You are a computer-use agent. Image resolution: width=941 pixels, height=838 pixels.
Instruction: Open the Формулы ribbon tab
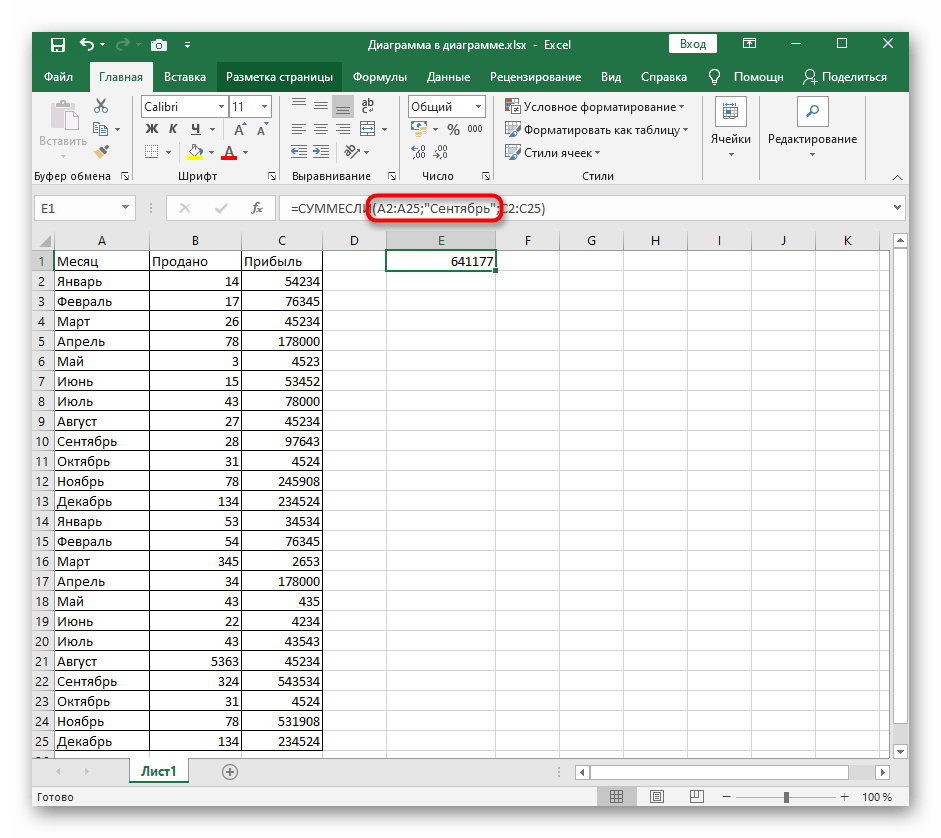click(x=379, y=77)
